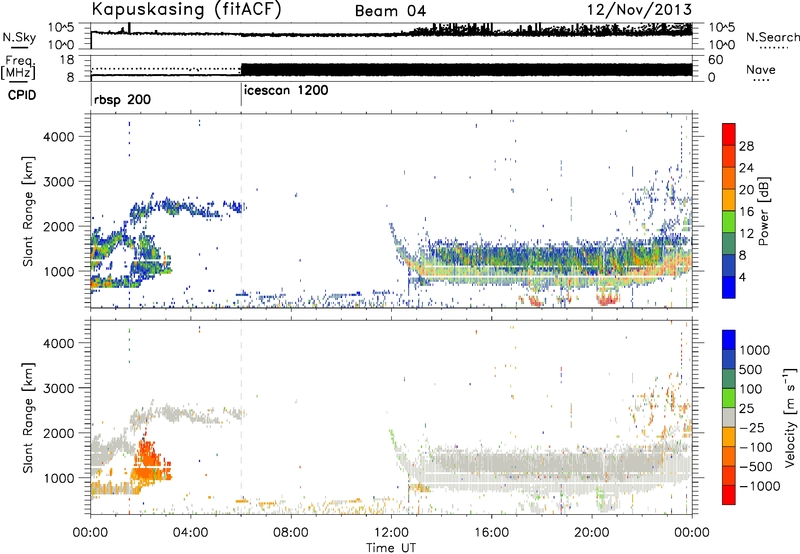Click the Time UT axis title
The width and height of the screenshot is (800, 554).
click(391, 548)
